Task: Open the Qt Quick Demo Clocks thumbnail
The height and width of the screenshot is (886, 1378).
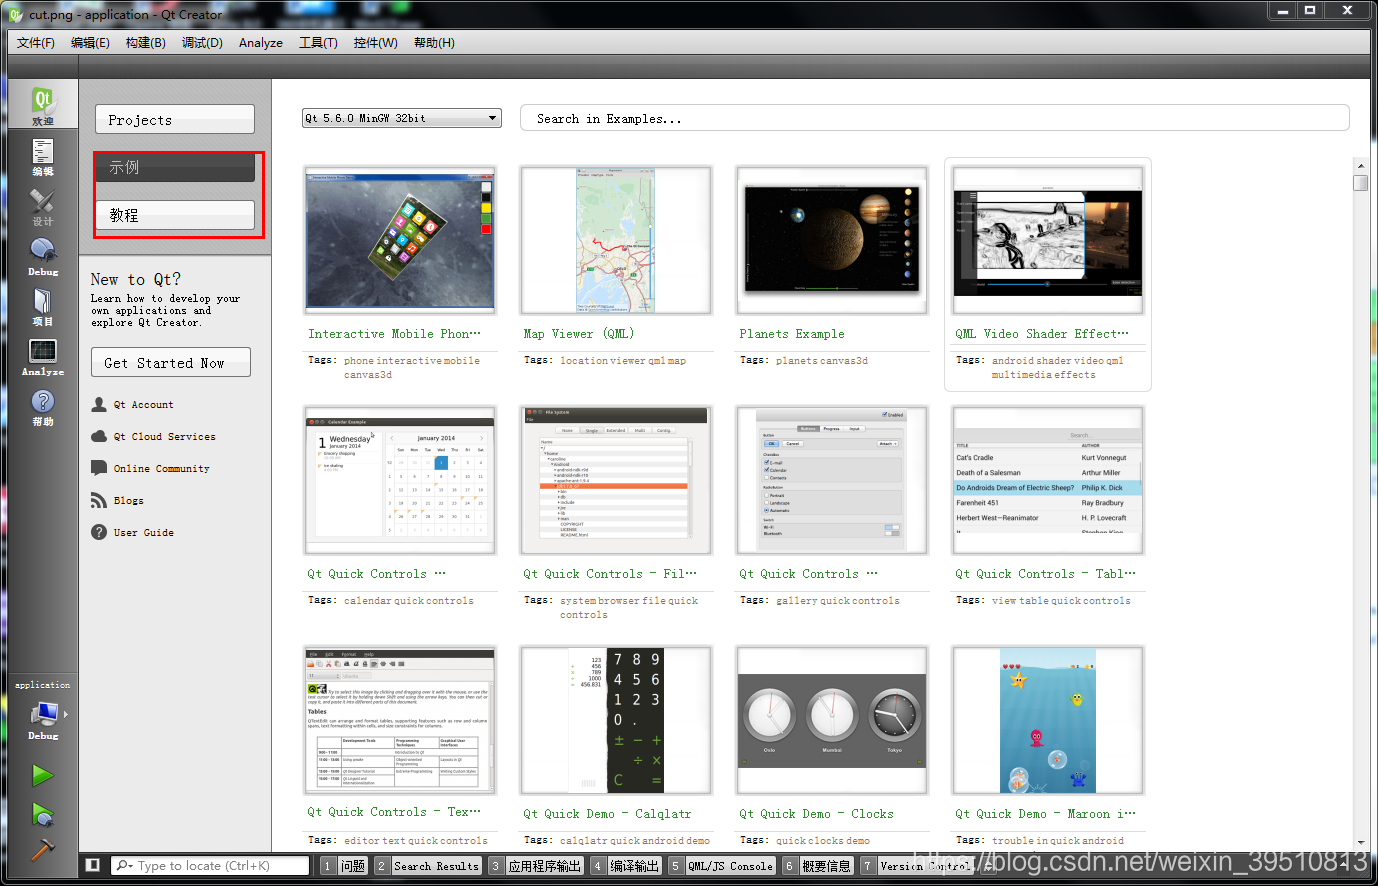Action: 832,720
